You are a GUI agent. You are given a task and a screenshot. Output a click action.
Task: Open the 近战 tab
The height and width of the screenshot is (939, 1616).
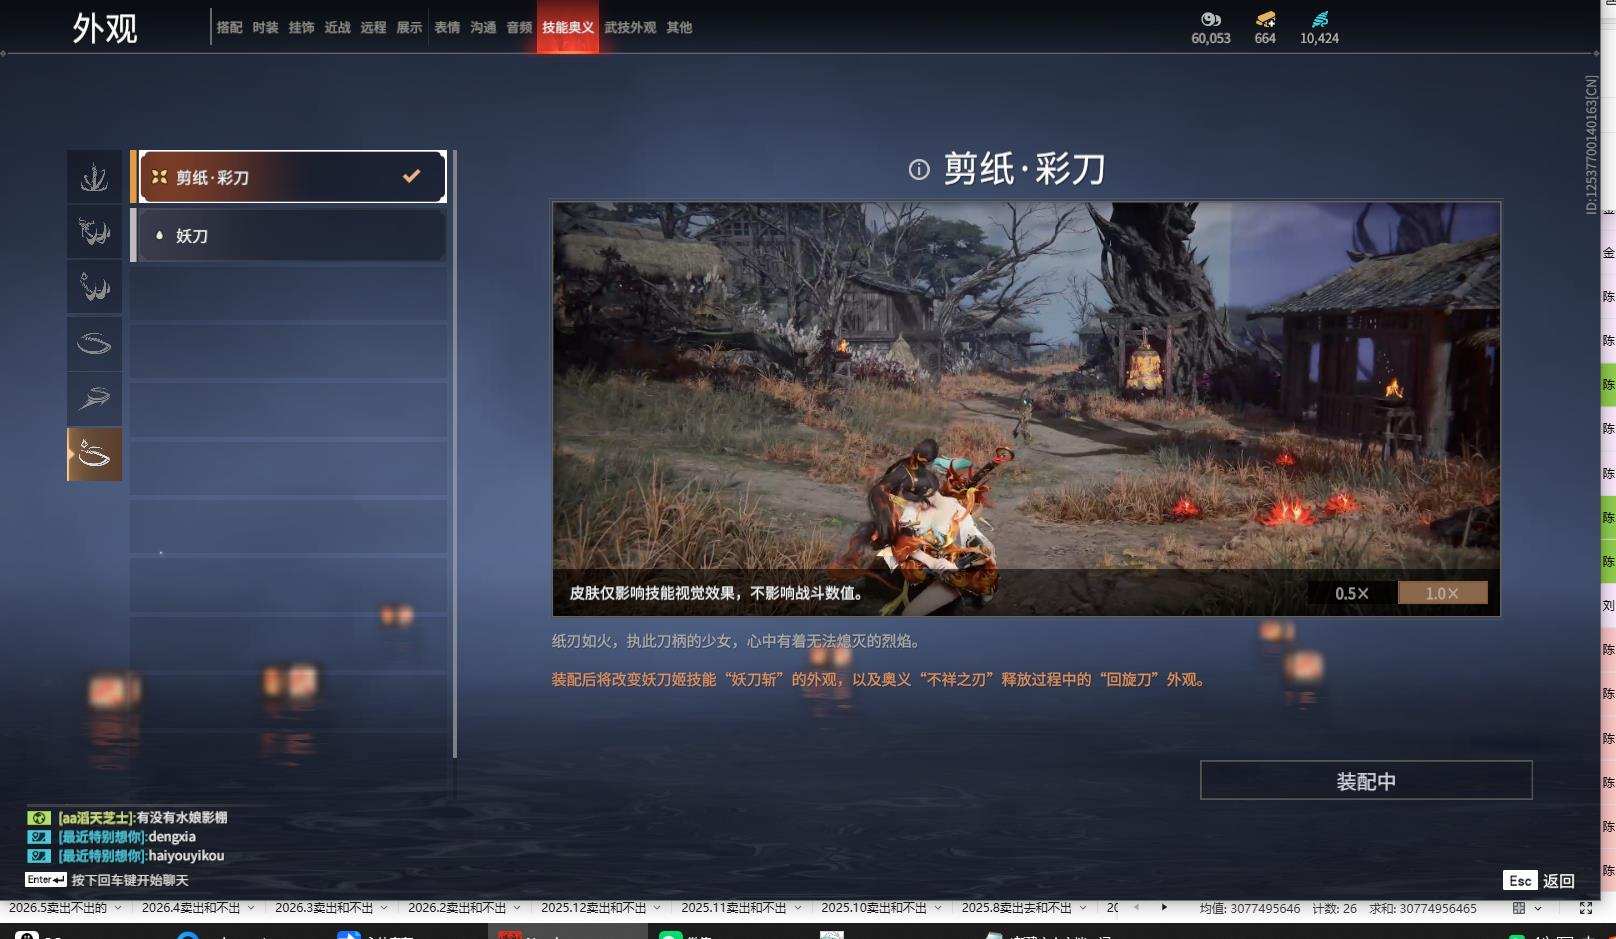coord(338,28)
